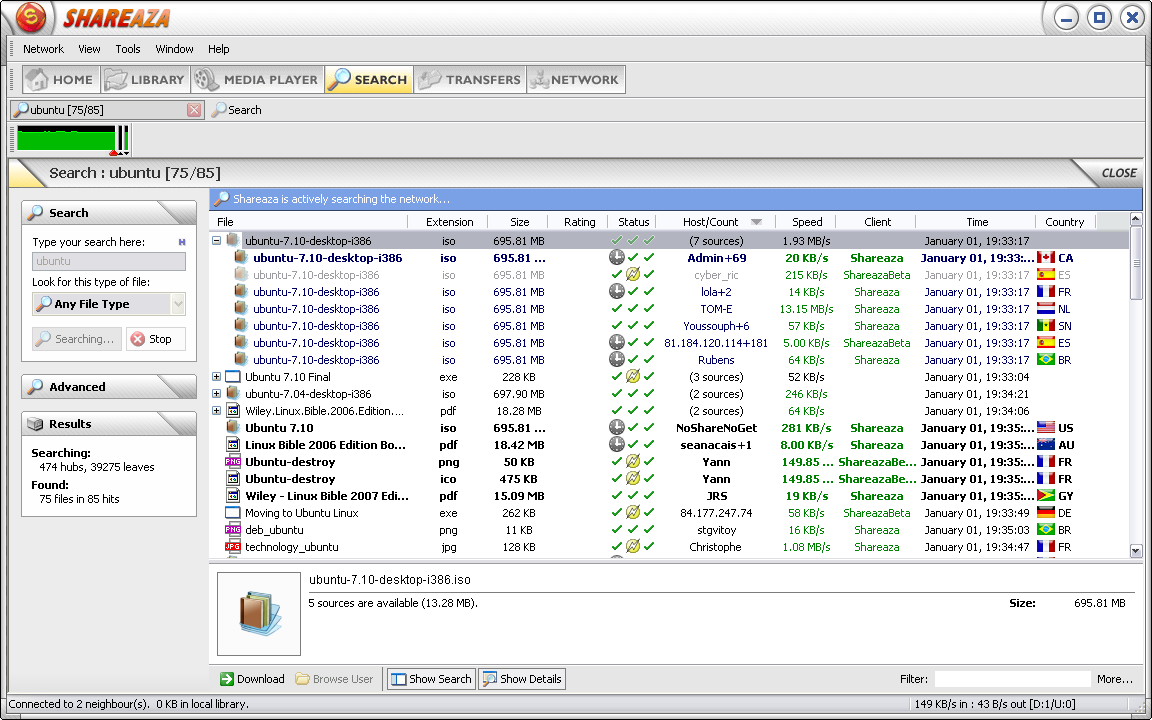Open the Tools menu
Viewport: 1152px width, 720px height.
point(128,49)
